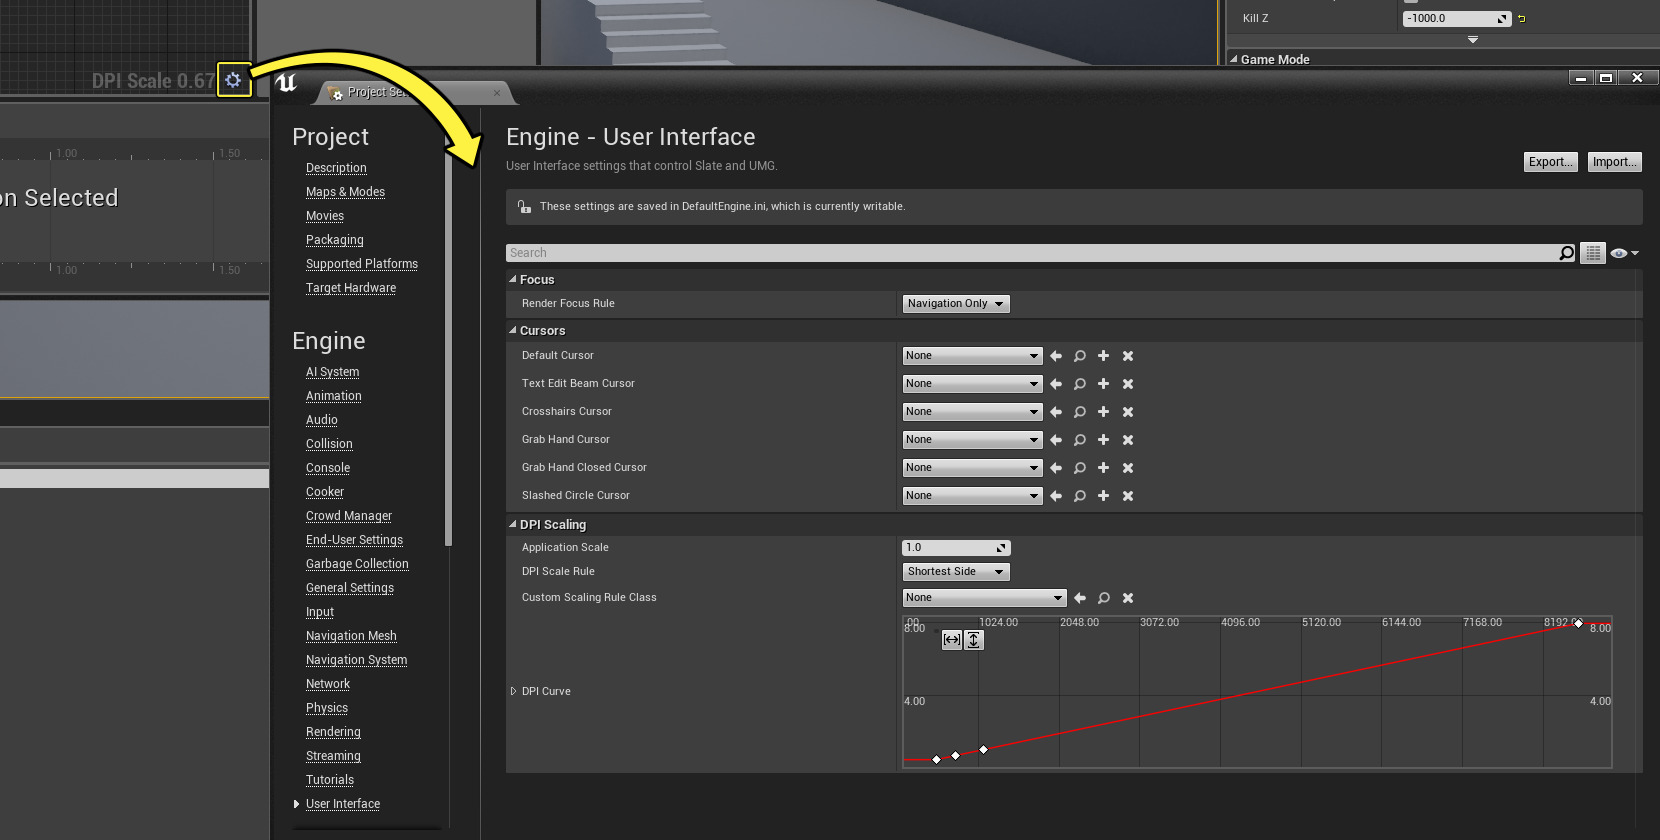Open the Supported Platforms settings link

[x=362, y=264]
